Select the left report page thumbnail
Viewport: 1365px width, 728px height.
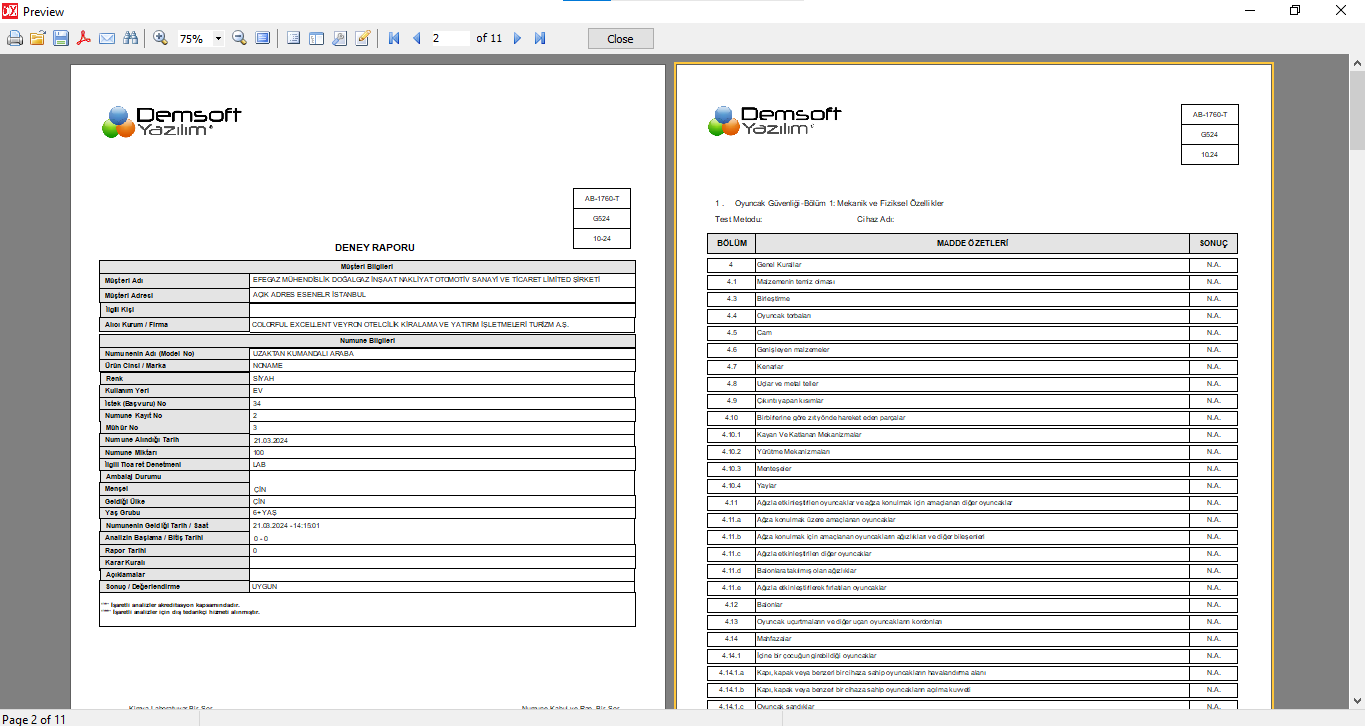coord(367,388)
